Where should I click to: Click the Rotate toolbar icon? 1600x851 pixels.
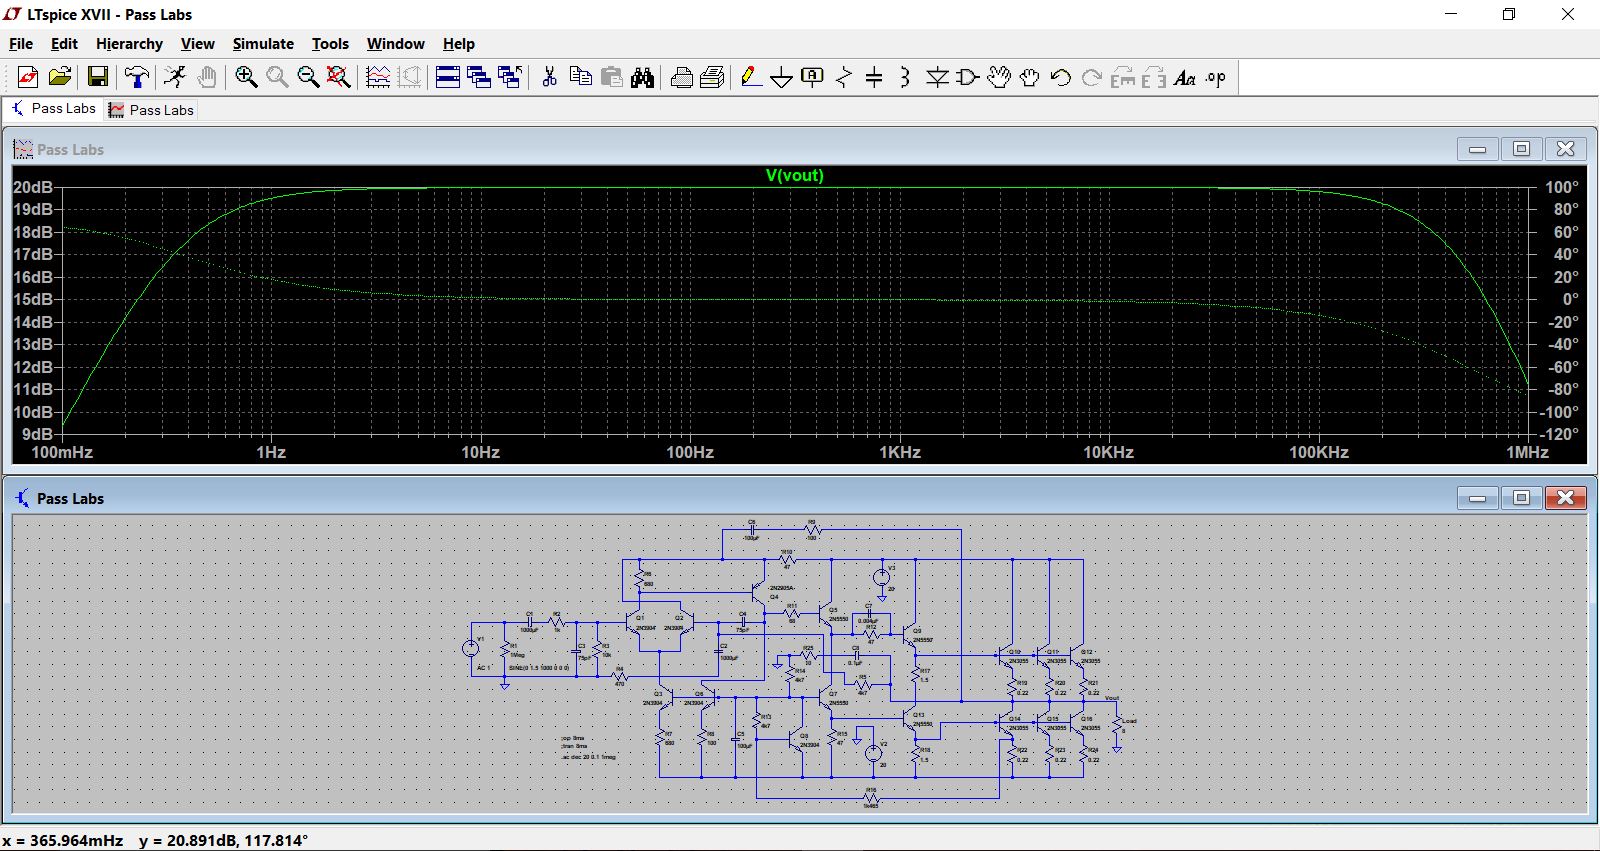click(x=1123, y=77)
